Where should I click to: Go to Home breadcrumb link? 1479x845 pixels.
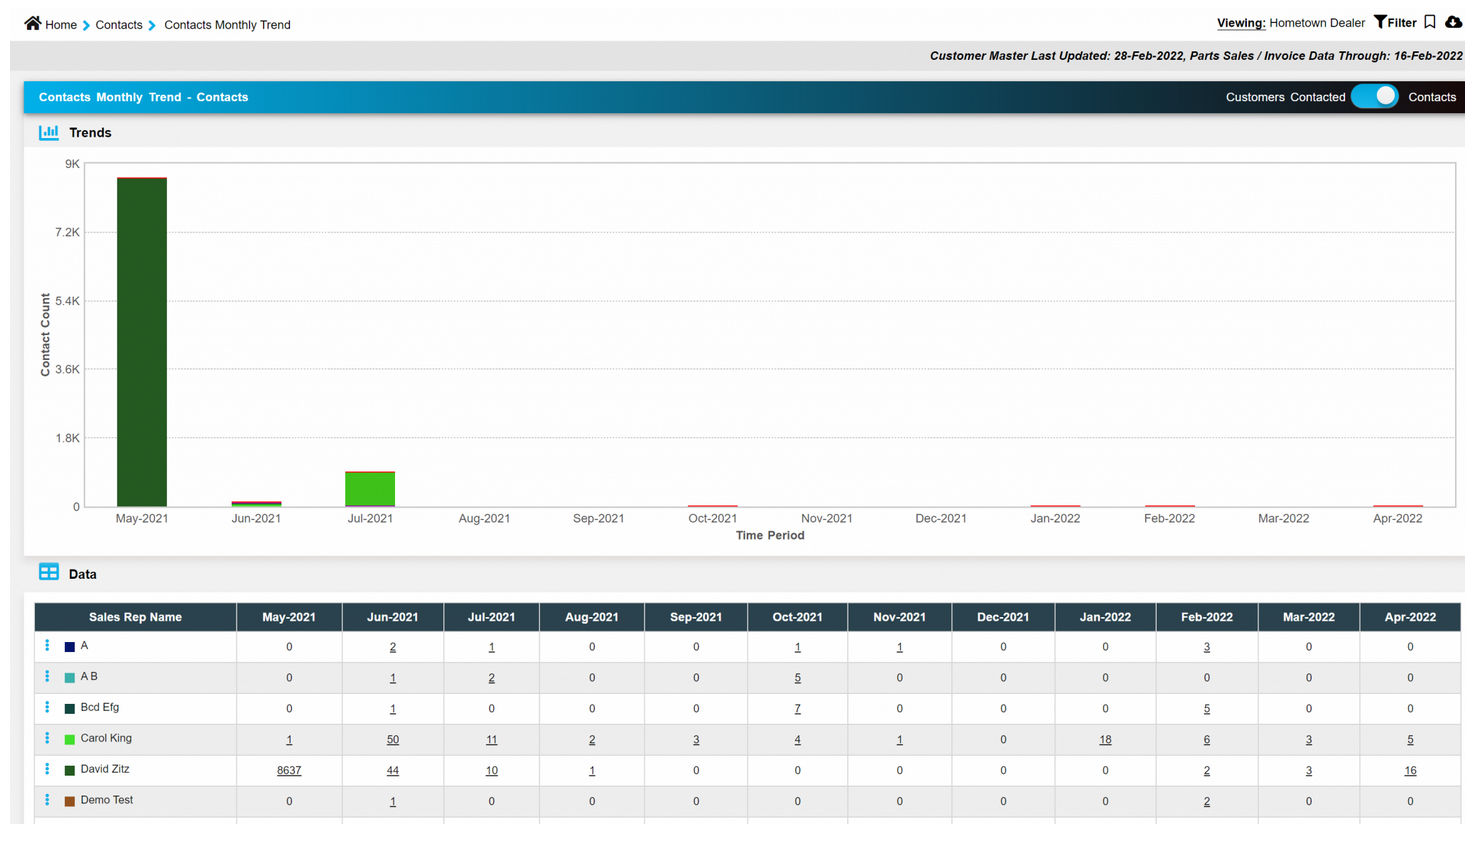[x=61, y=25]
